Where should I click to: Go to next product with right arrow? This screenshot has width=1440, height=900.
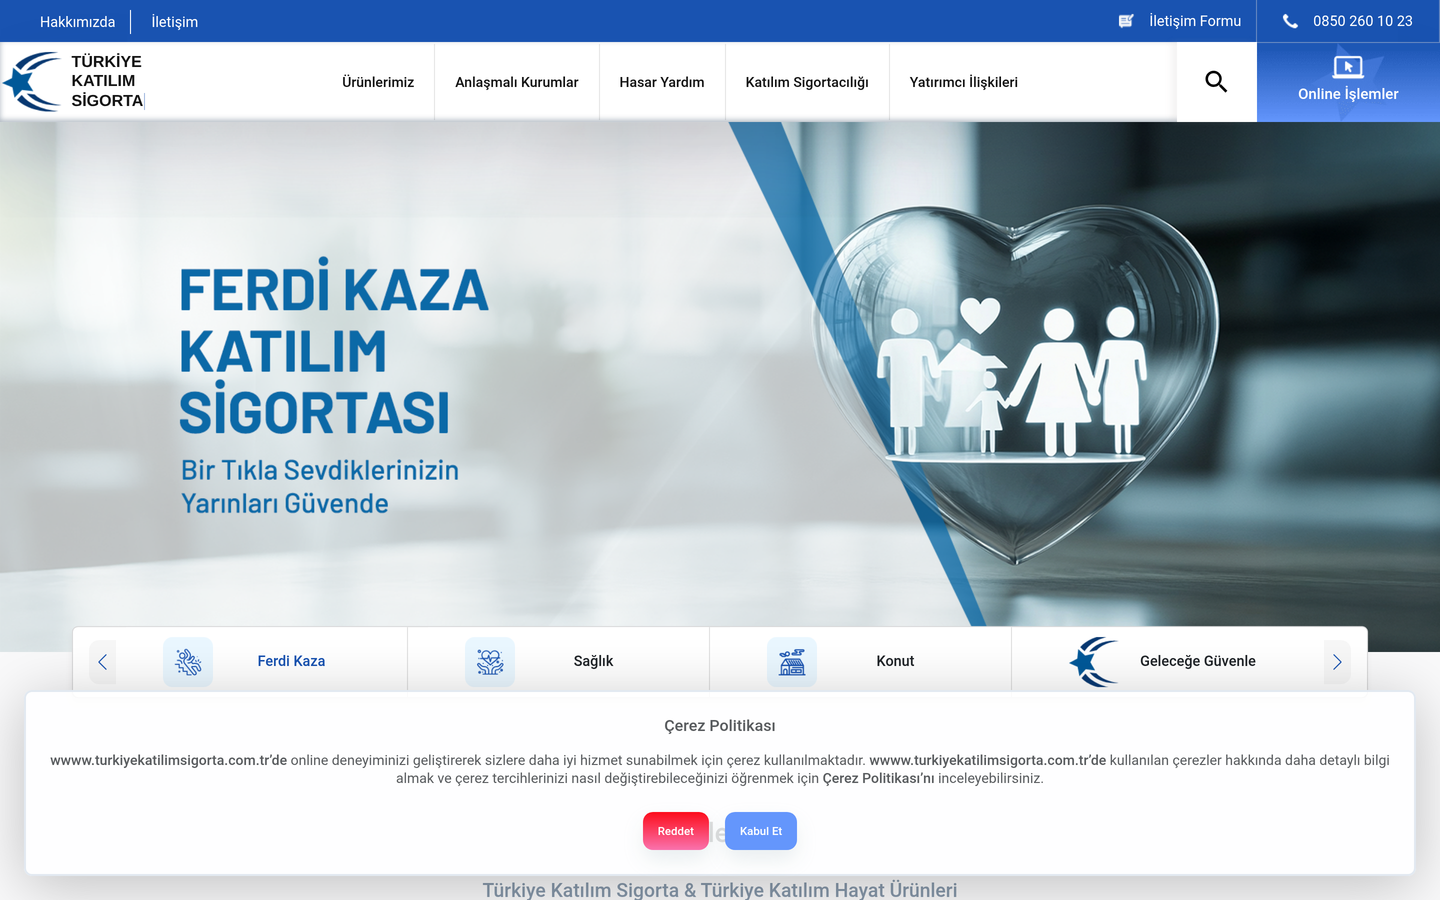pyautogui.click(x=1337, y=662)
